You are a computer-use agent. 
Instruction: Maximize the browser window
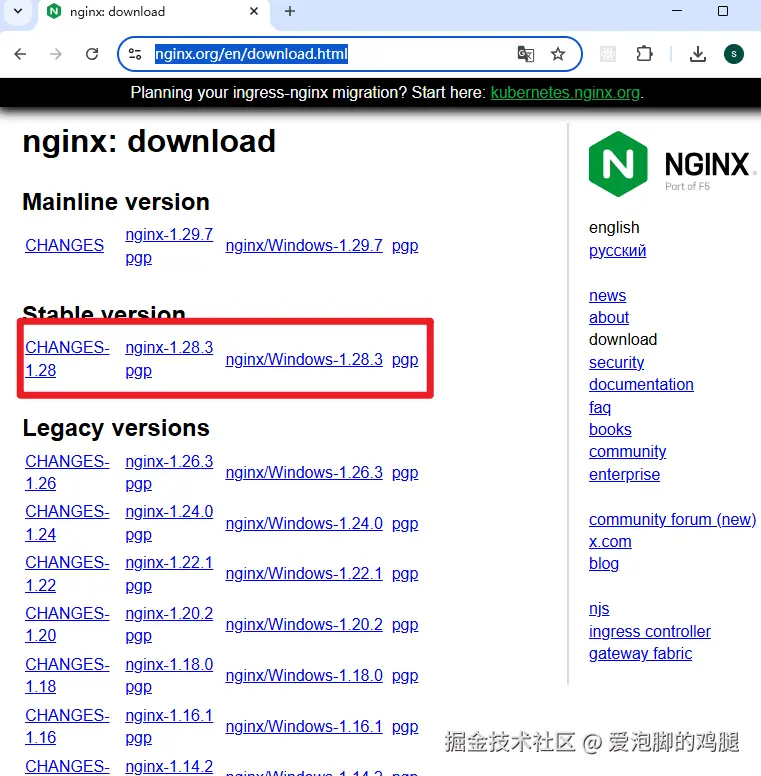click(723, 11)
